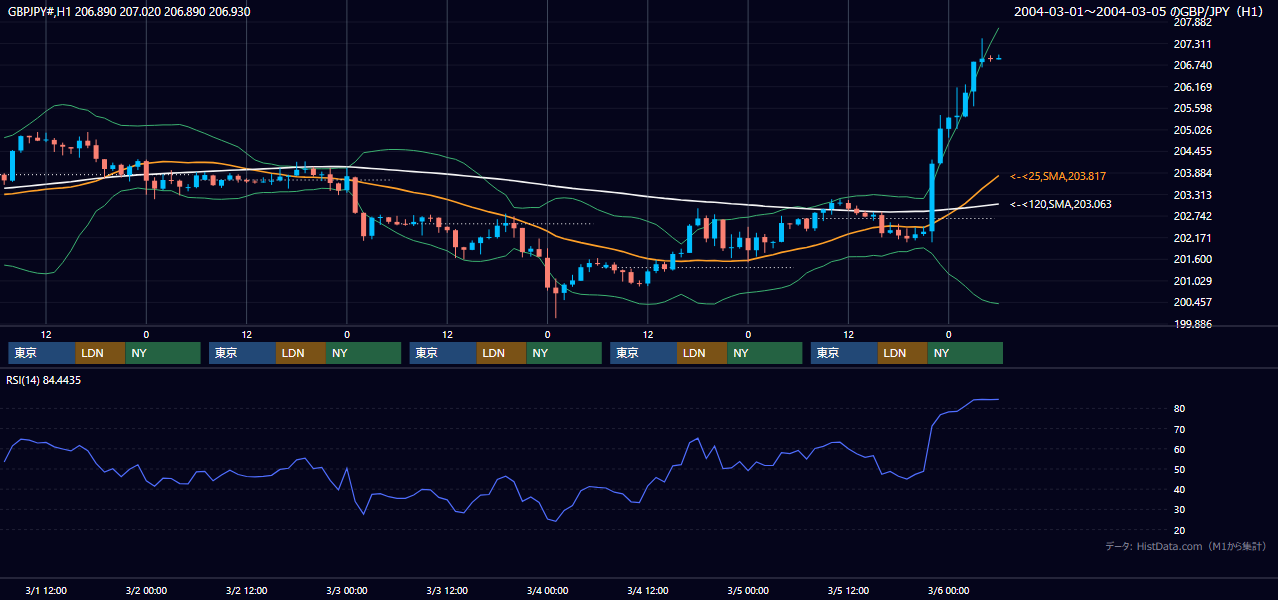This screenshot has width=1278, height=600.
Task: Click the 3/2 00:00 date label
Action: click(x=146, y=590)
